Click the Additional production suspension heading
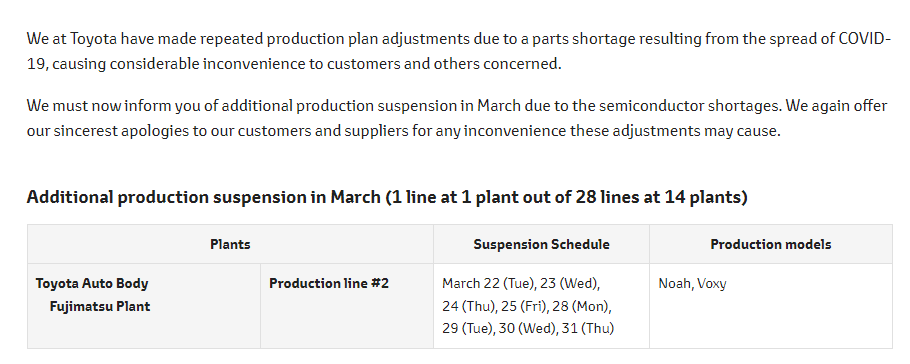 coord(387,197)
